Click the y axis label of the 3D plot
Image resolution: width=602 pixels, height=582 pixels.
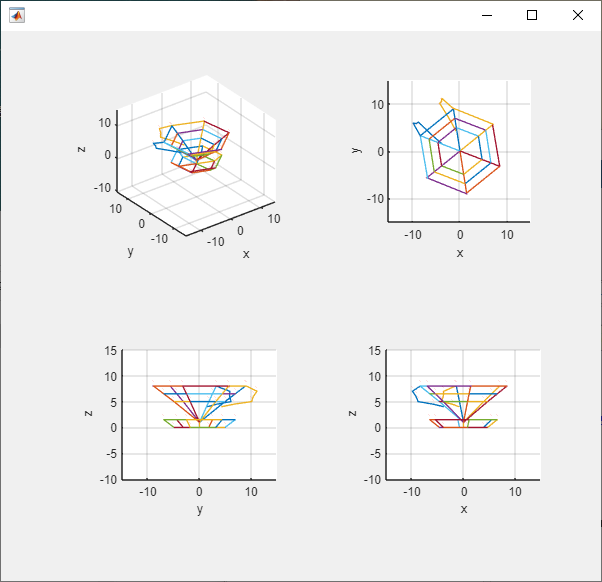pyautogui.click(x=131, y=252)
